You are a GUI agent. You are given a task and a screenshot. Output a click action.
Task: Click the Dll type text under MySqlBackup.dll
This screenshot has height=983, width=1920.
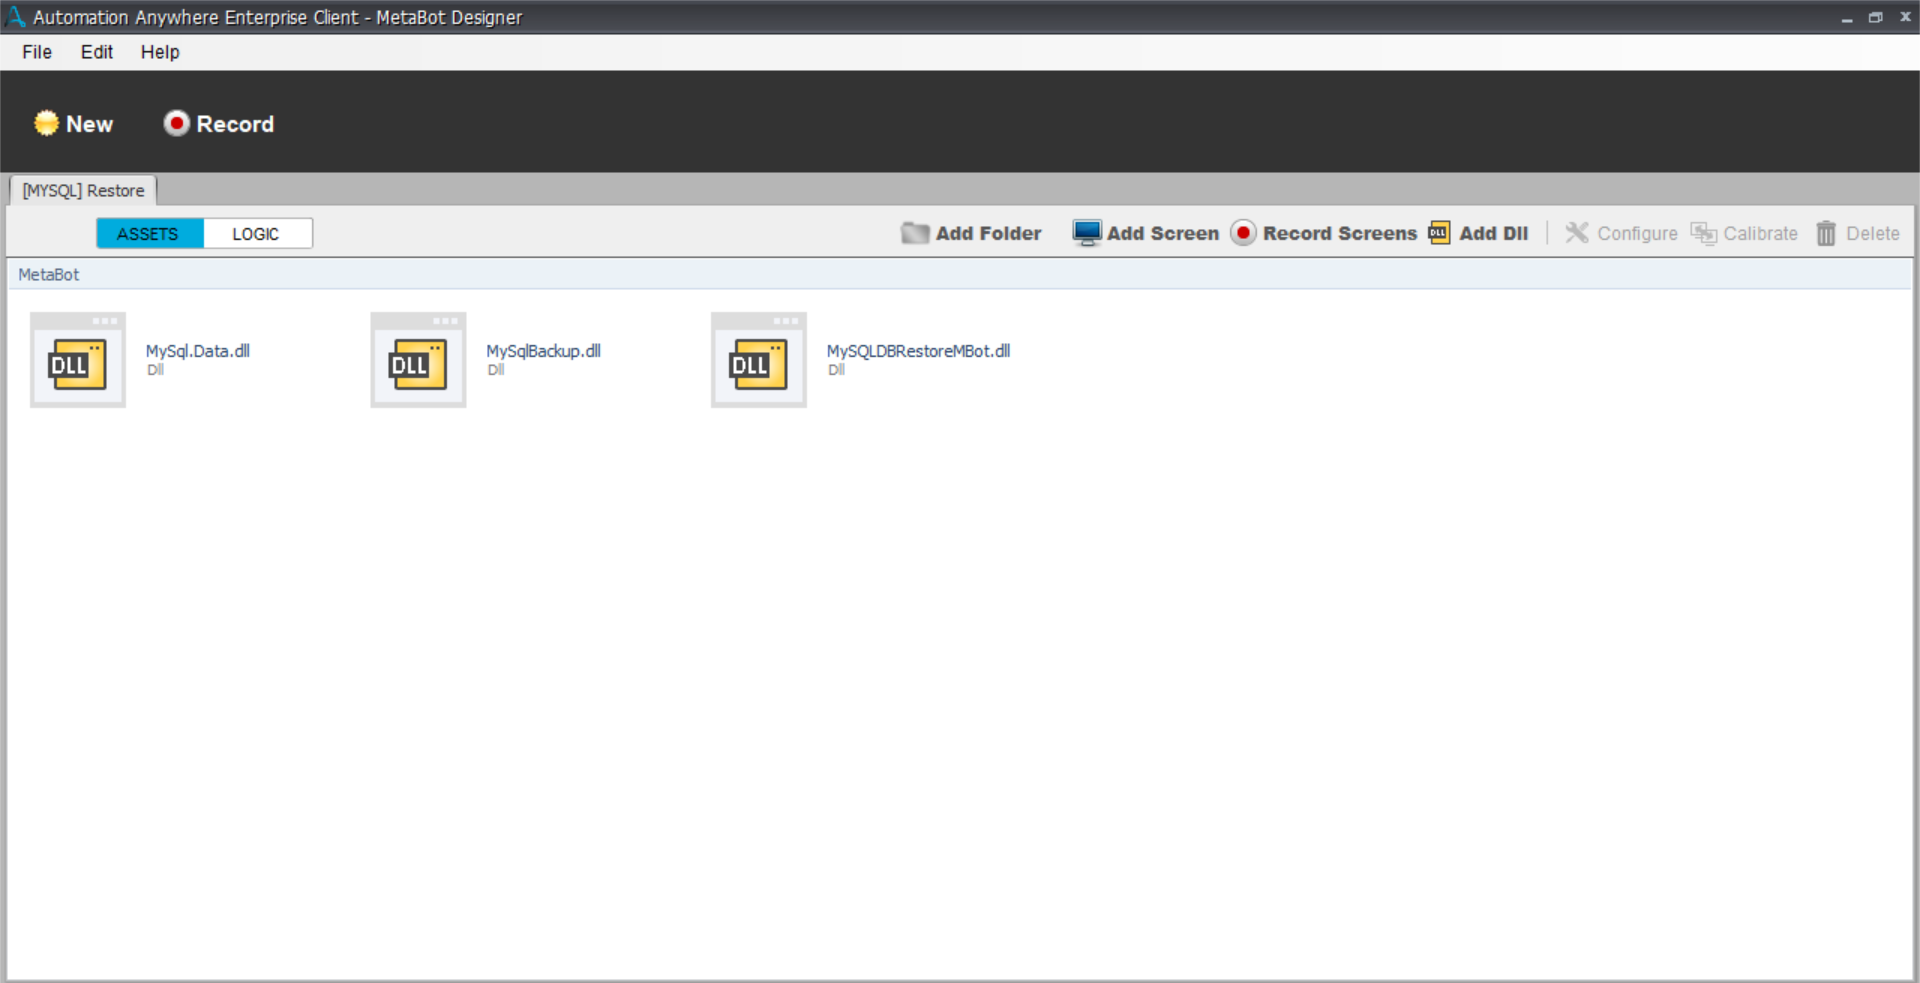(496, 370)
